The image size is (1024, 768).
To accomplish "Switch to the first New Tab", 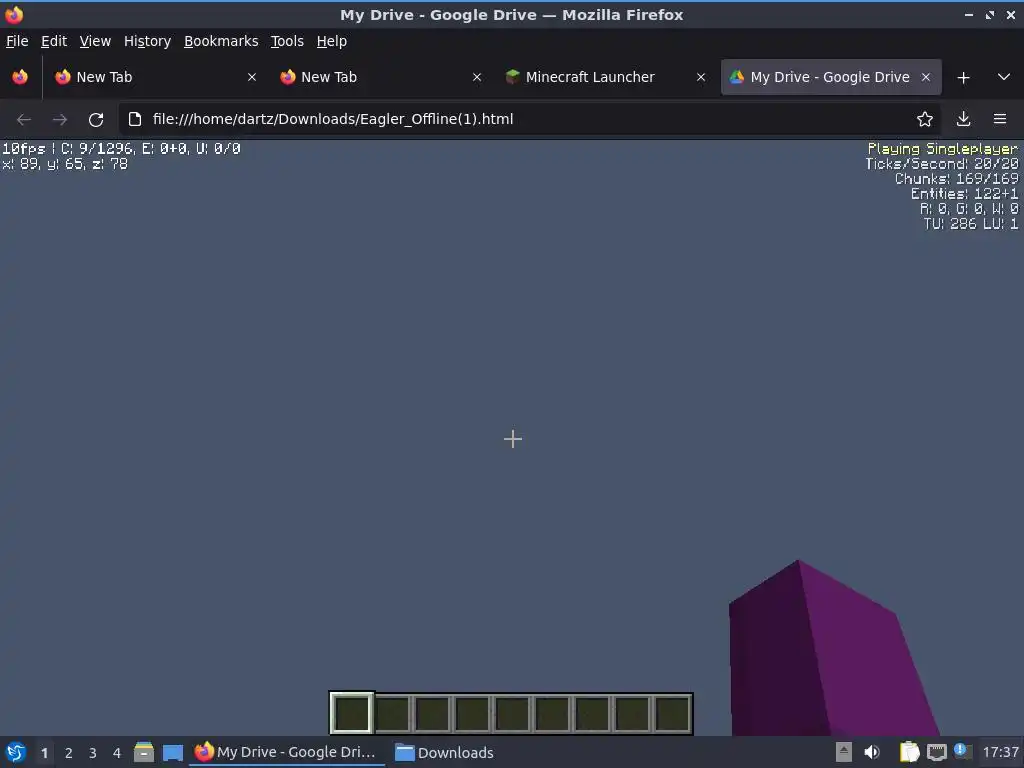I will point(155,77).
